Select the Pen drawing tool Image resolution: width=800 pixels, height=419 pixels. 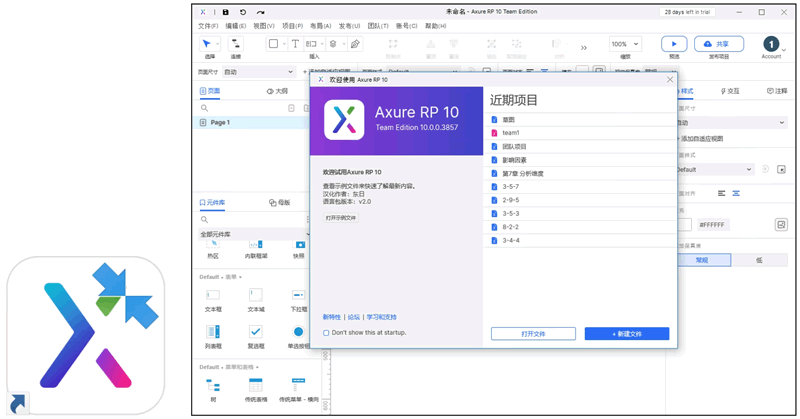356,44
